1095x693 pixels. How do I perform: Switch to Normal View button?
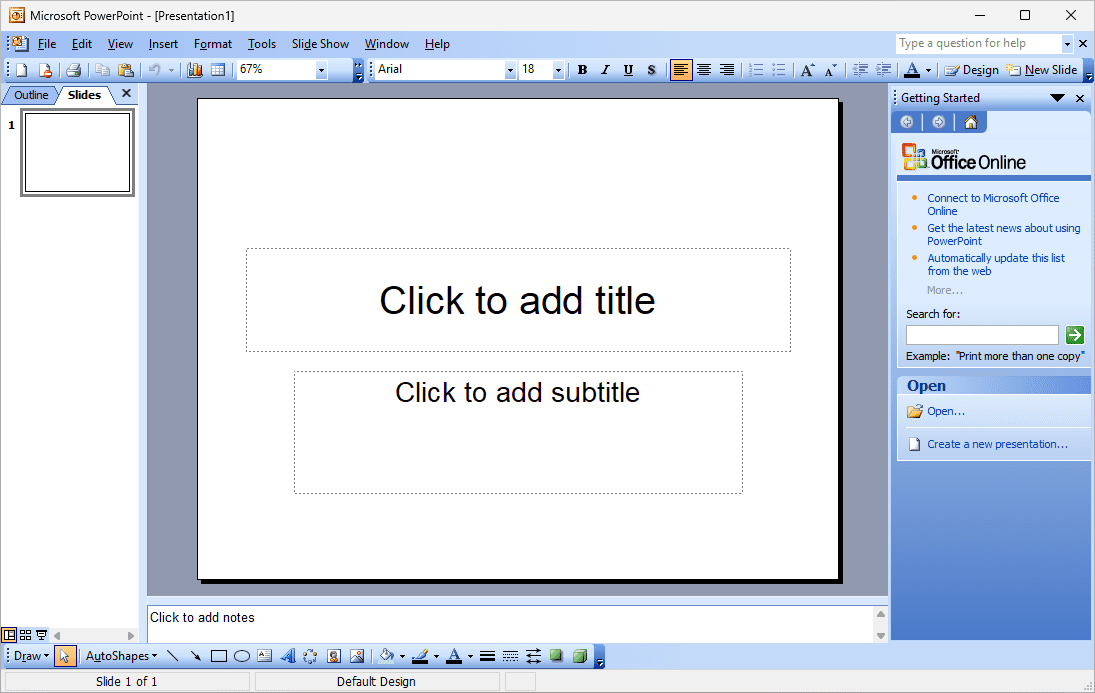tap(9, 635)
